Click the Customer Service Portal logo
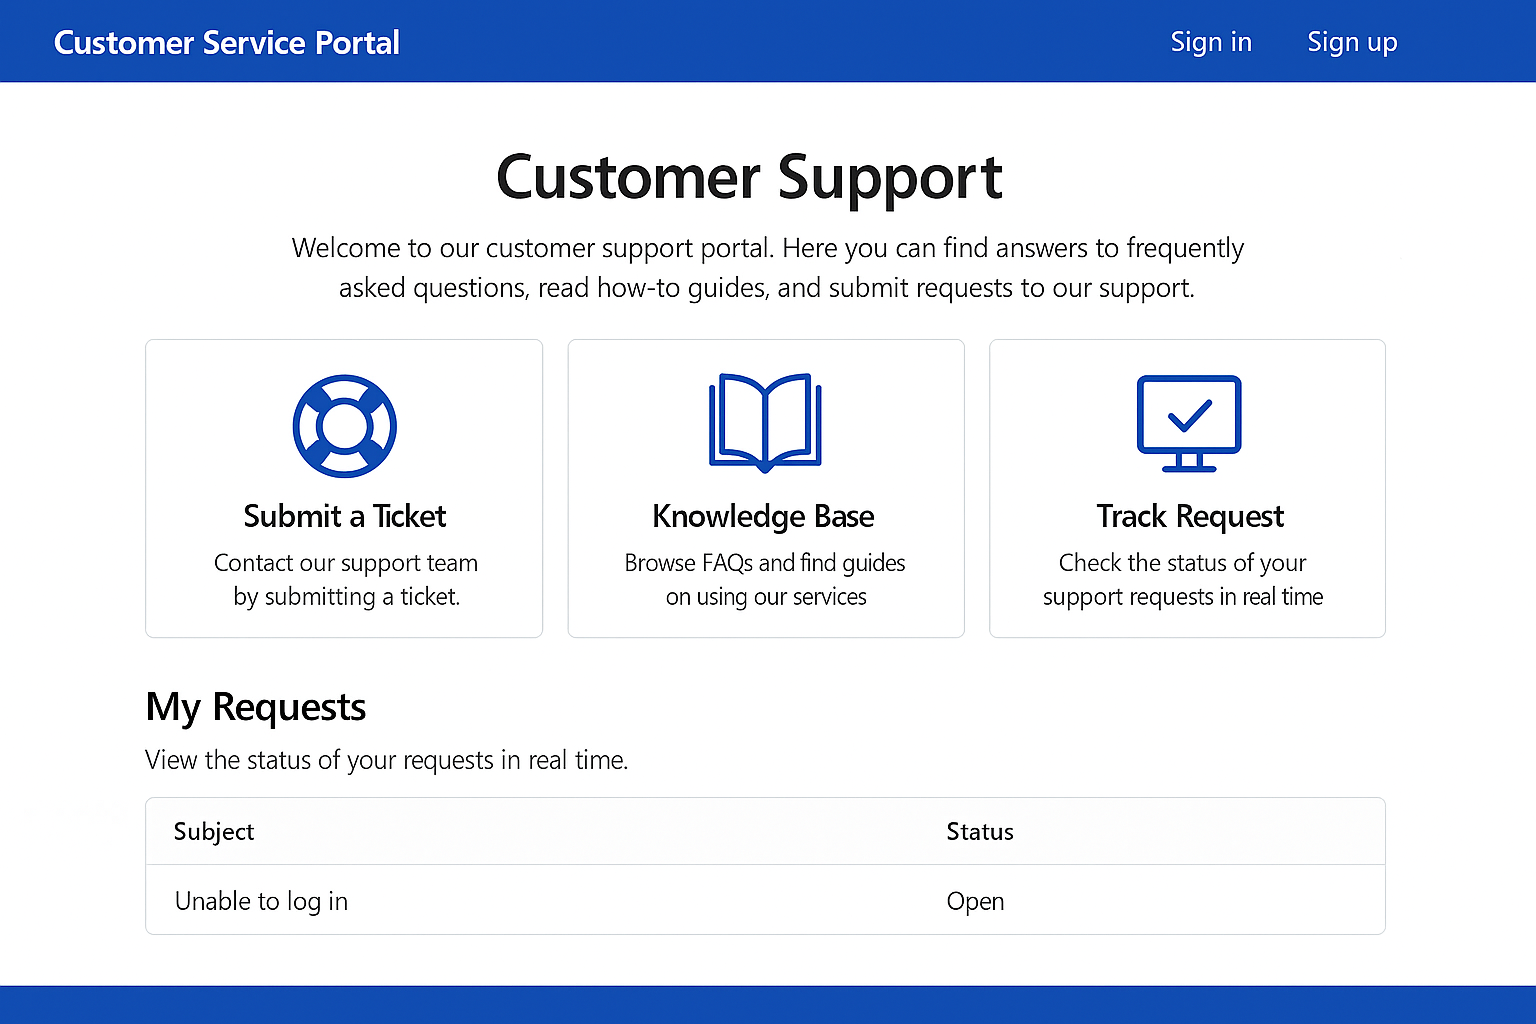The height and width of the screenshot is (1024, 1536). 226,42
